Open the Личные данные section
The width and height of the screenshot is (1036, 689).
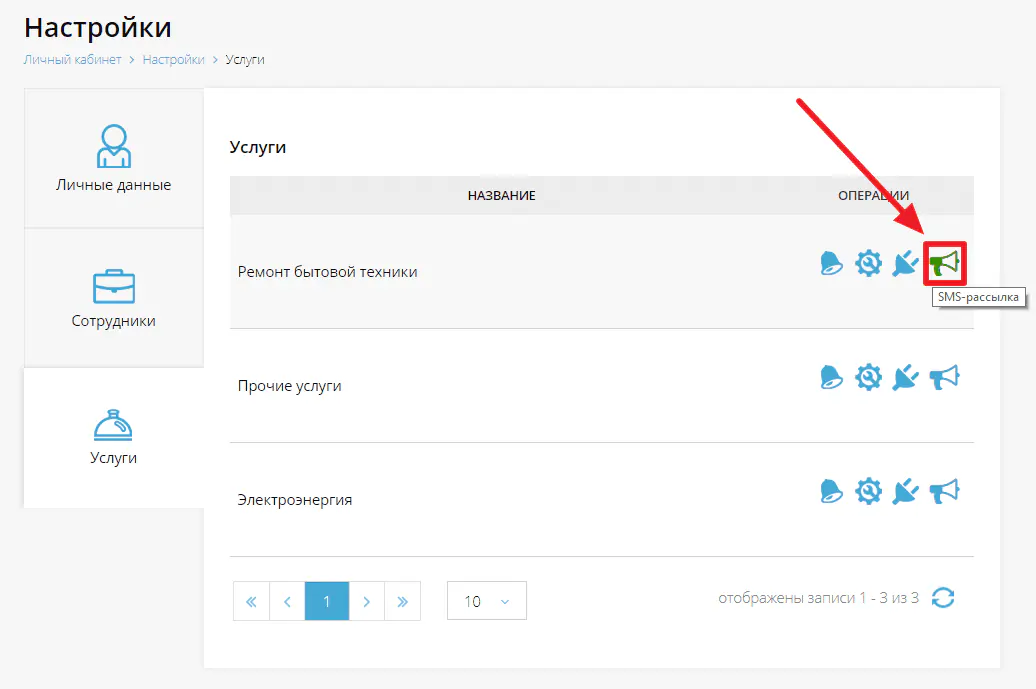pos(113,159)
